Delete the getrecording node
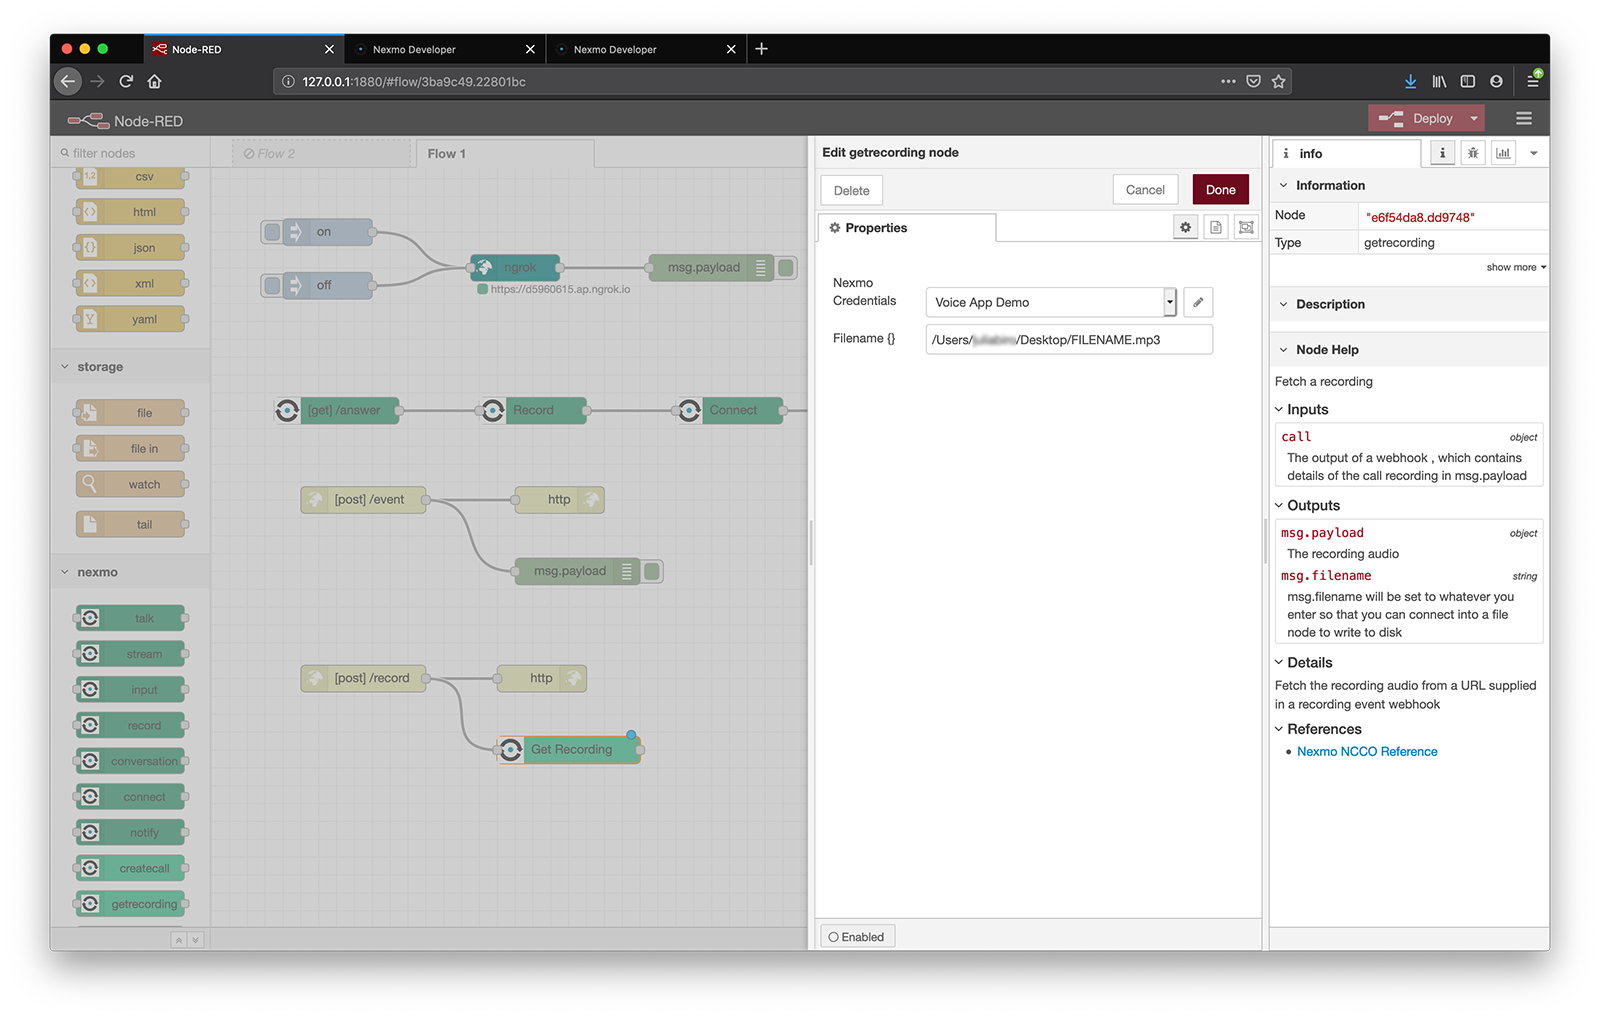 [852, 190]
